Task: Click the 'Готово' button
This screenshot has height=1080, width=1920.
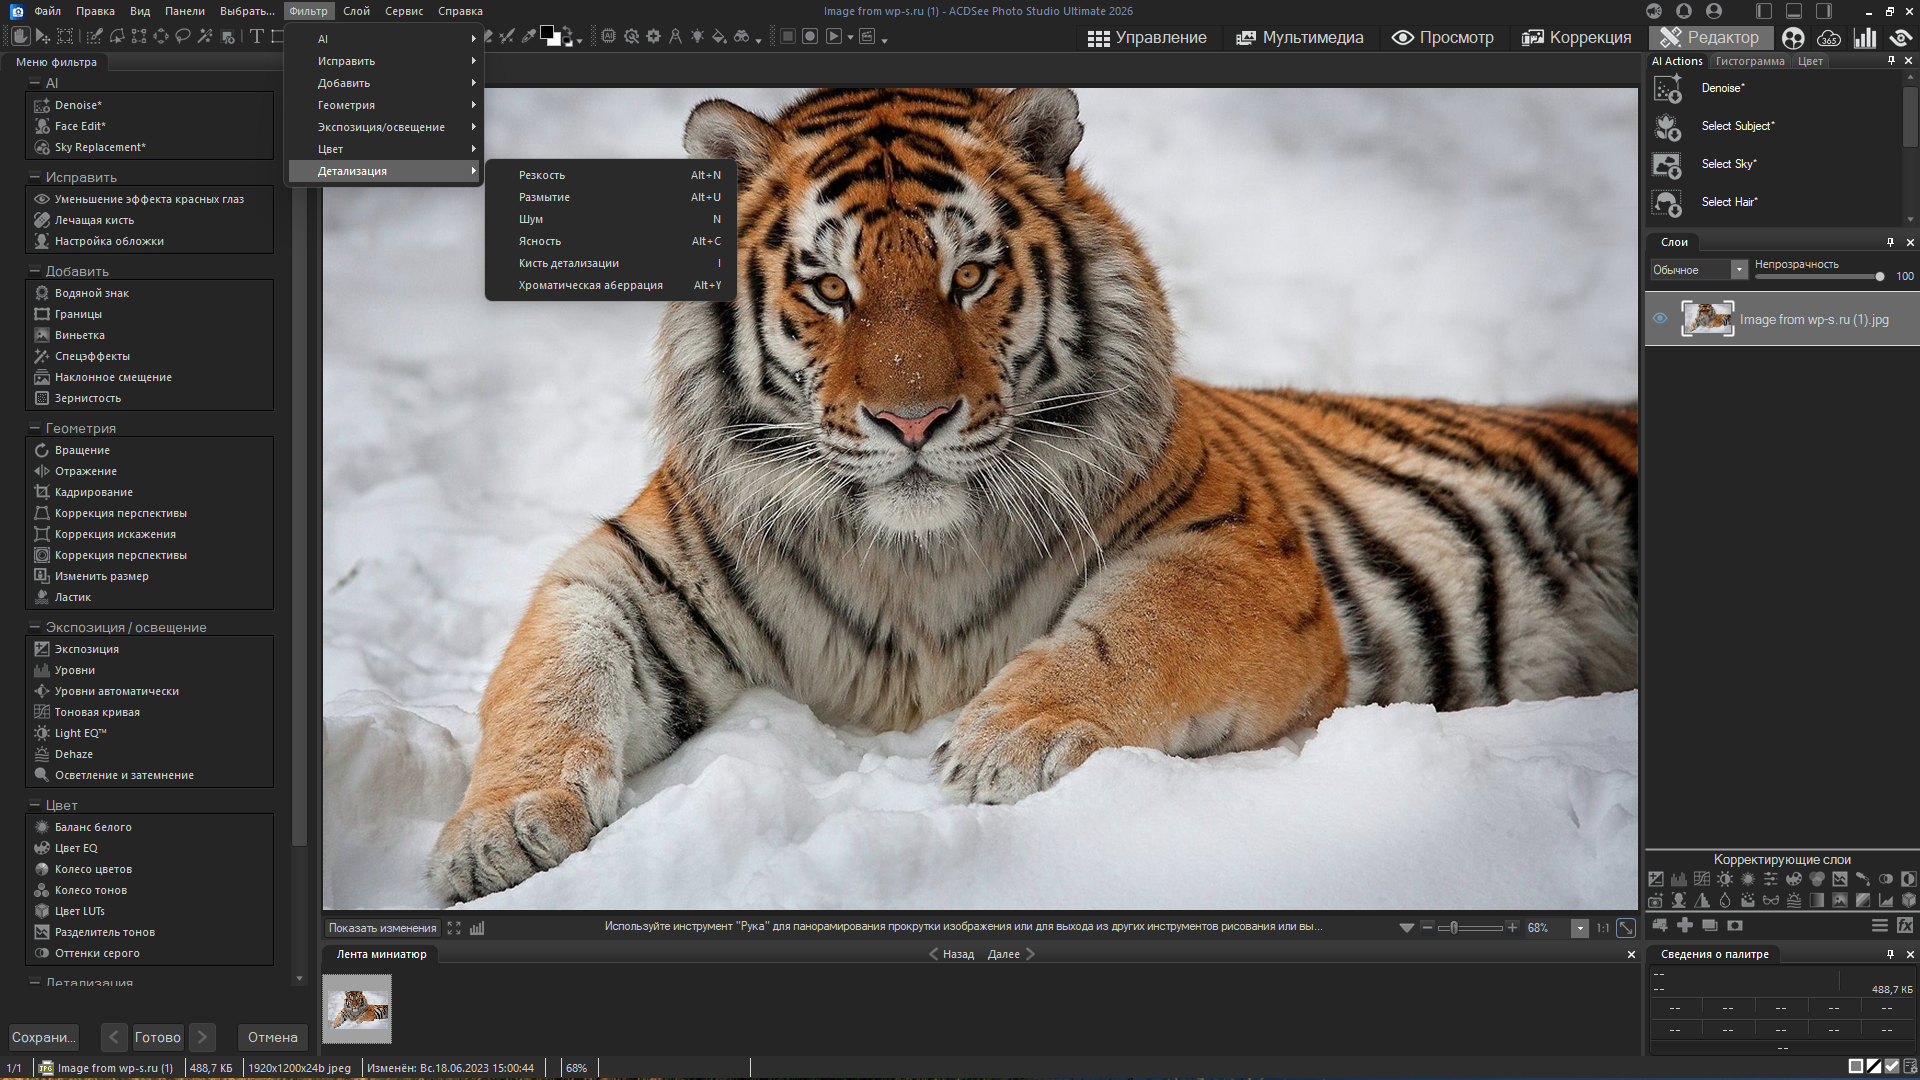Action: pyautogui.click(x=158, y=1037)
